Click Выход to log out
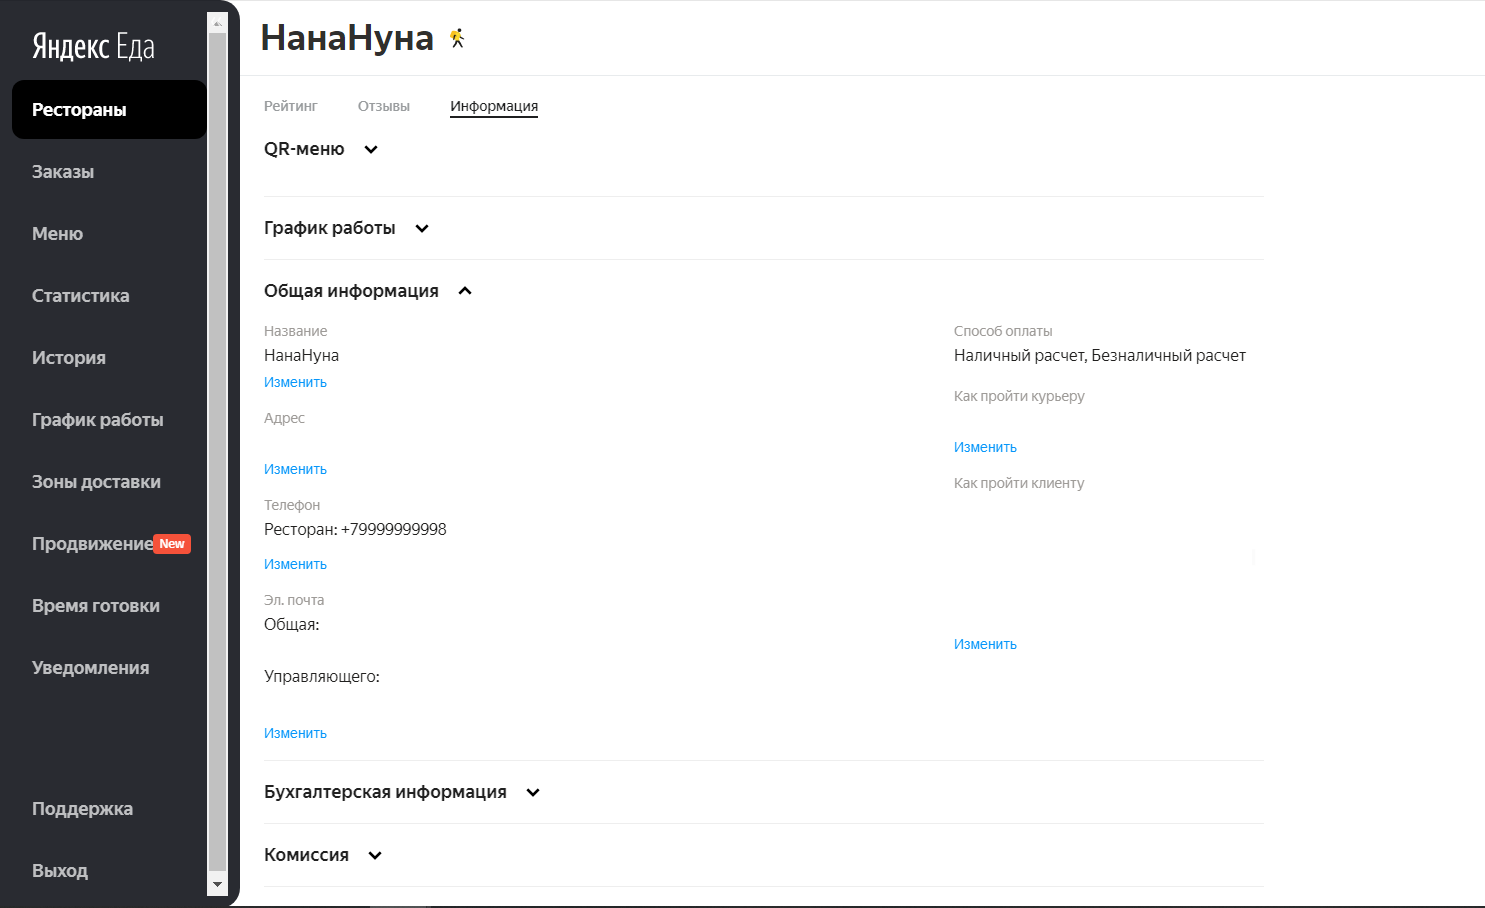This screenshot has width=1485, height=908. pyautogui.click(x=60, y=871)
